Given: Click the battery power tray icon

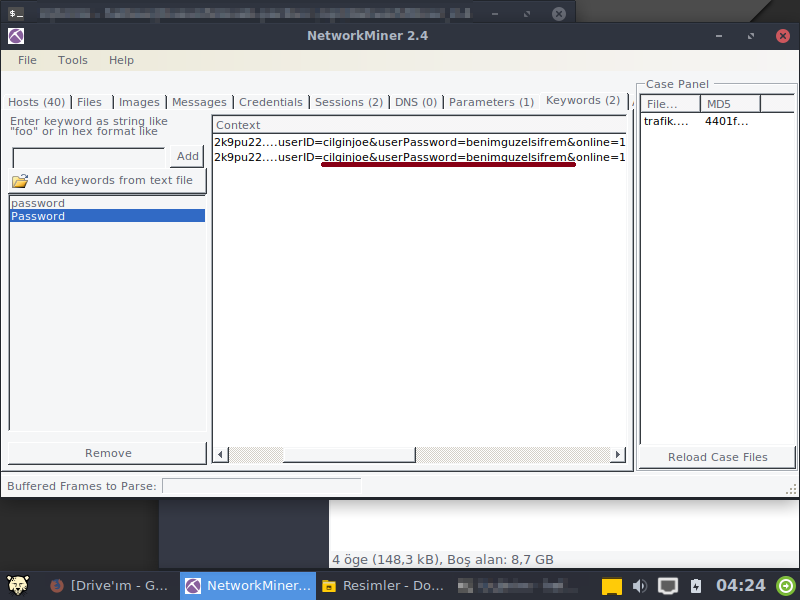Looking at the screenshot, I should click(x=696, y=586).
